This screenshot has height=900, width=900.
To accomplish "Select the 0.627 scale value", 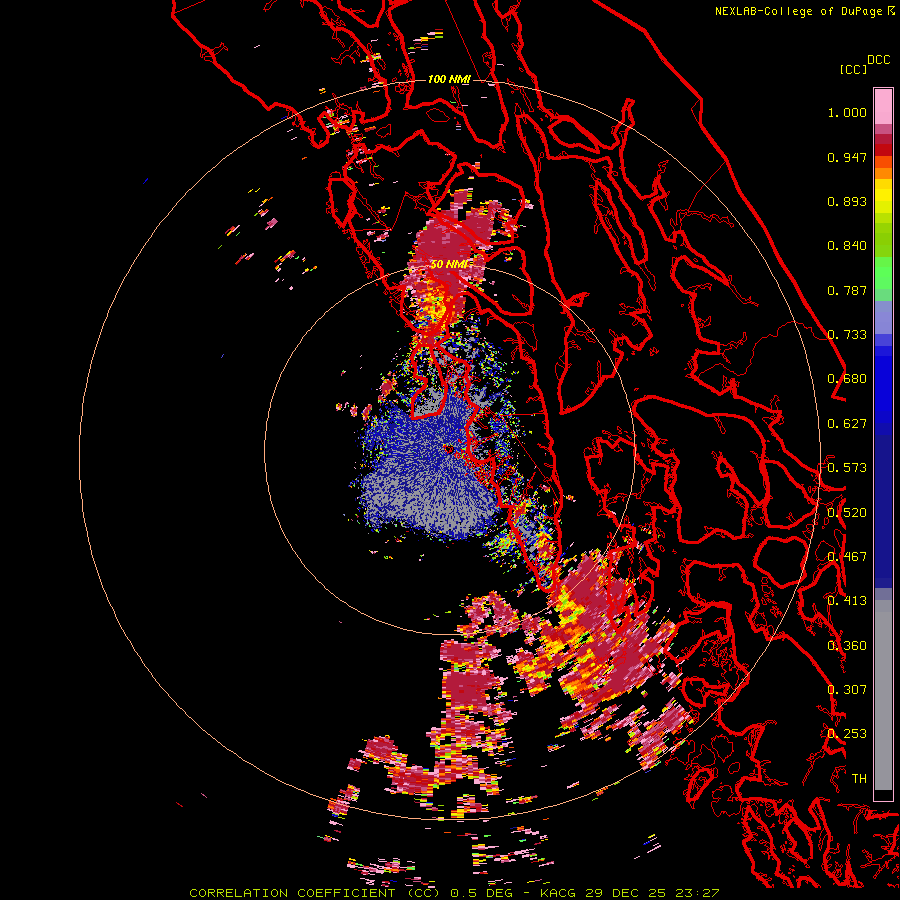I will (847, 424).
